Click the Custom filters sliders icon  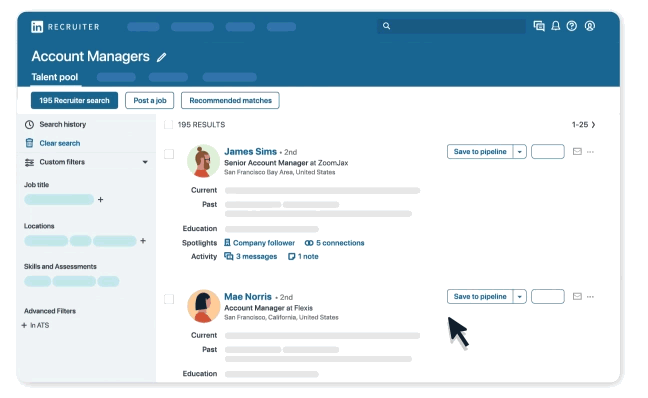coord(29,162)
